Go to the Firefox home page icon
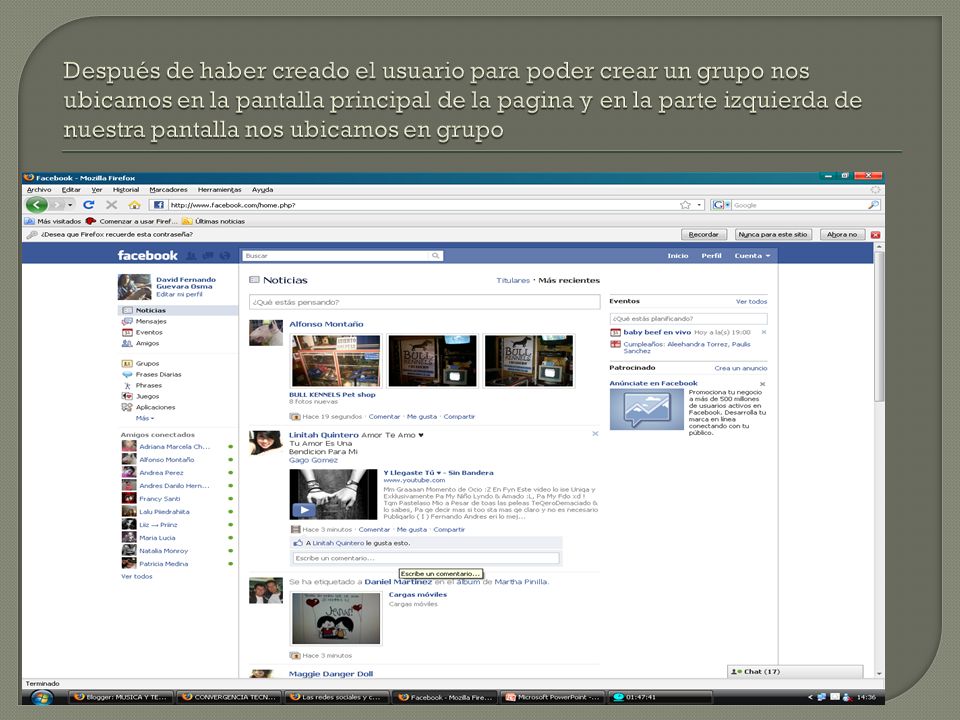960x720 pixels. pyautogui.click(x=134, y=205)
